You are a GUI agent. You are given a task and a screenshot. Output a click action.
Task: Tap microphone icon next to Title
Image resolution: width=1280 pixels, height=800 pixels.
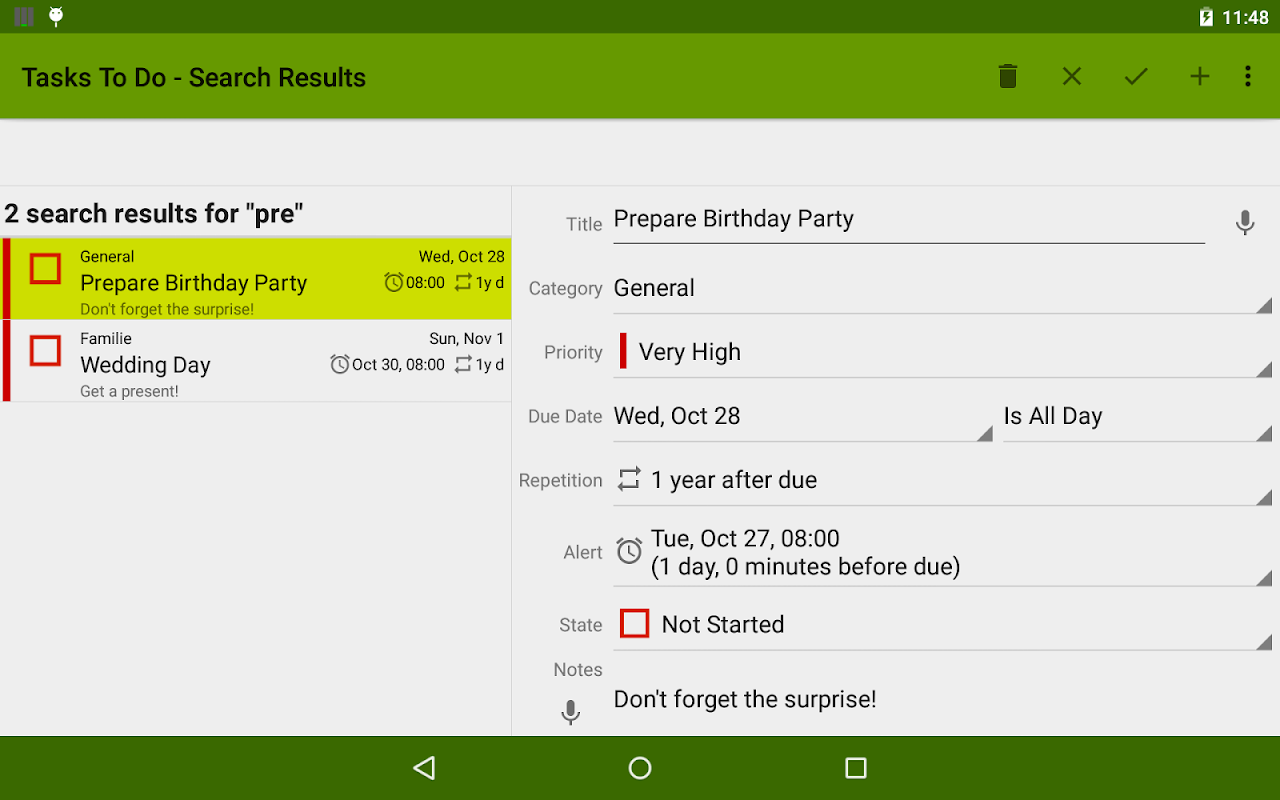click(1245, 223)
